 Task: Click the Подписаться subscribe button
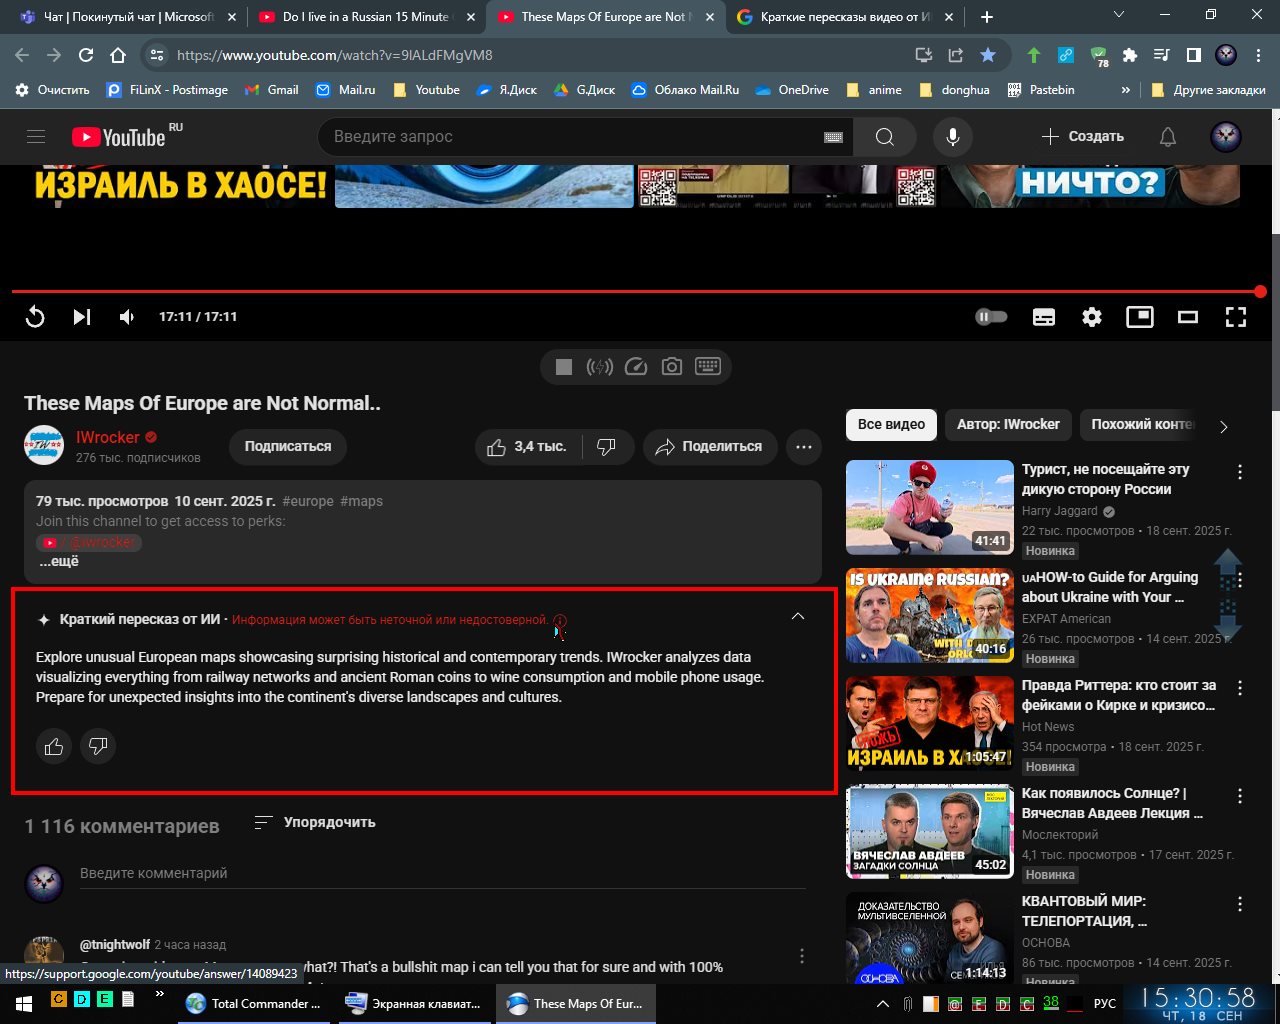[x=288, y=446]
